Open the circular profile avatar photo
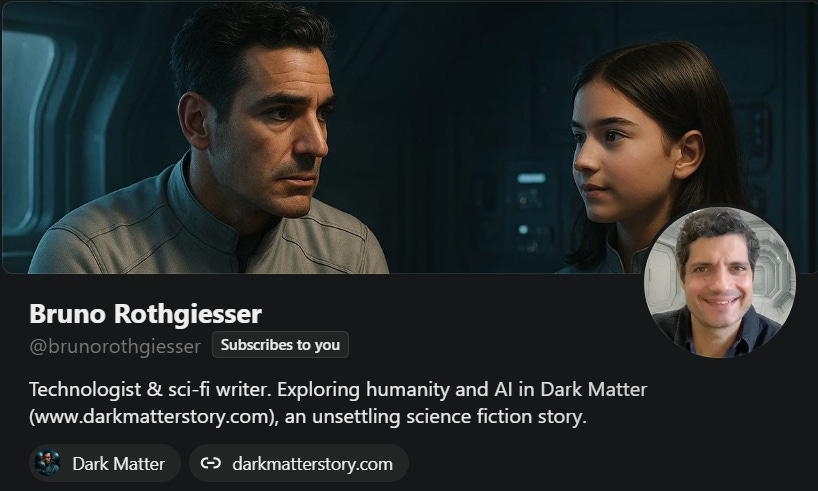Screen dimensions: 818x491 pos(720,282)
